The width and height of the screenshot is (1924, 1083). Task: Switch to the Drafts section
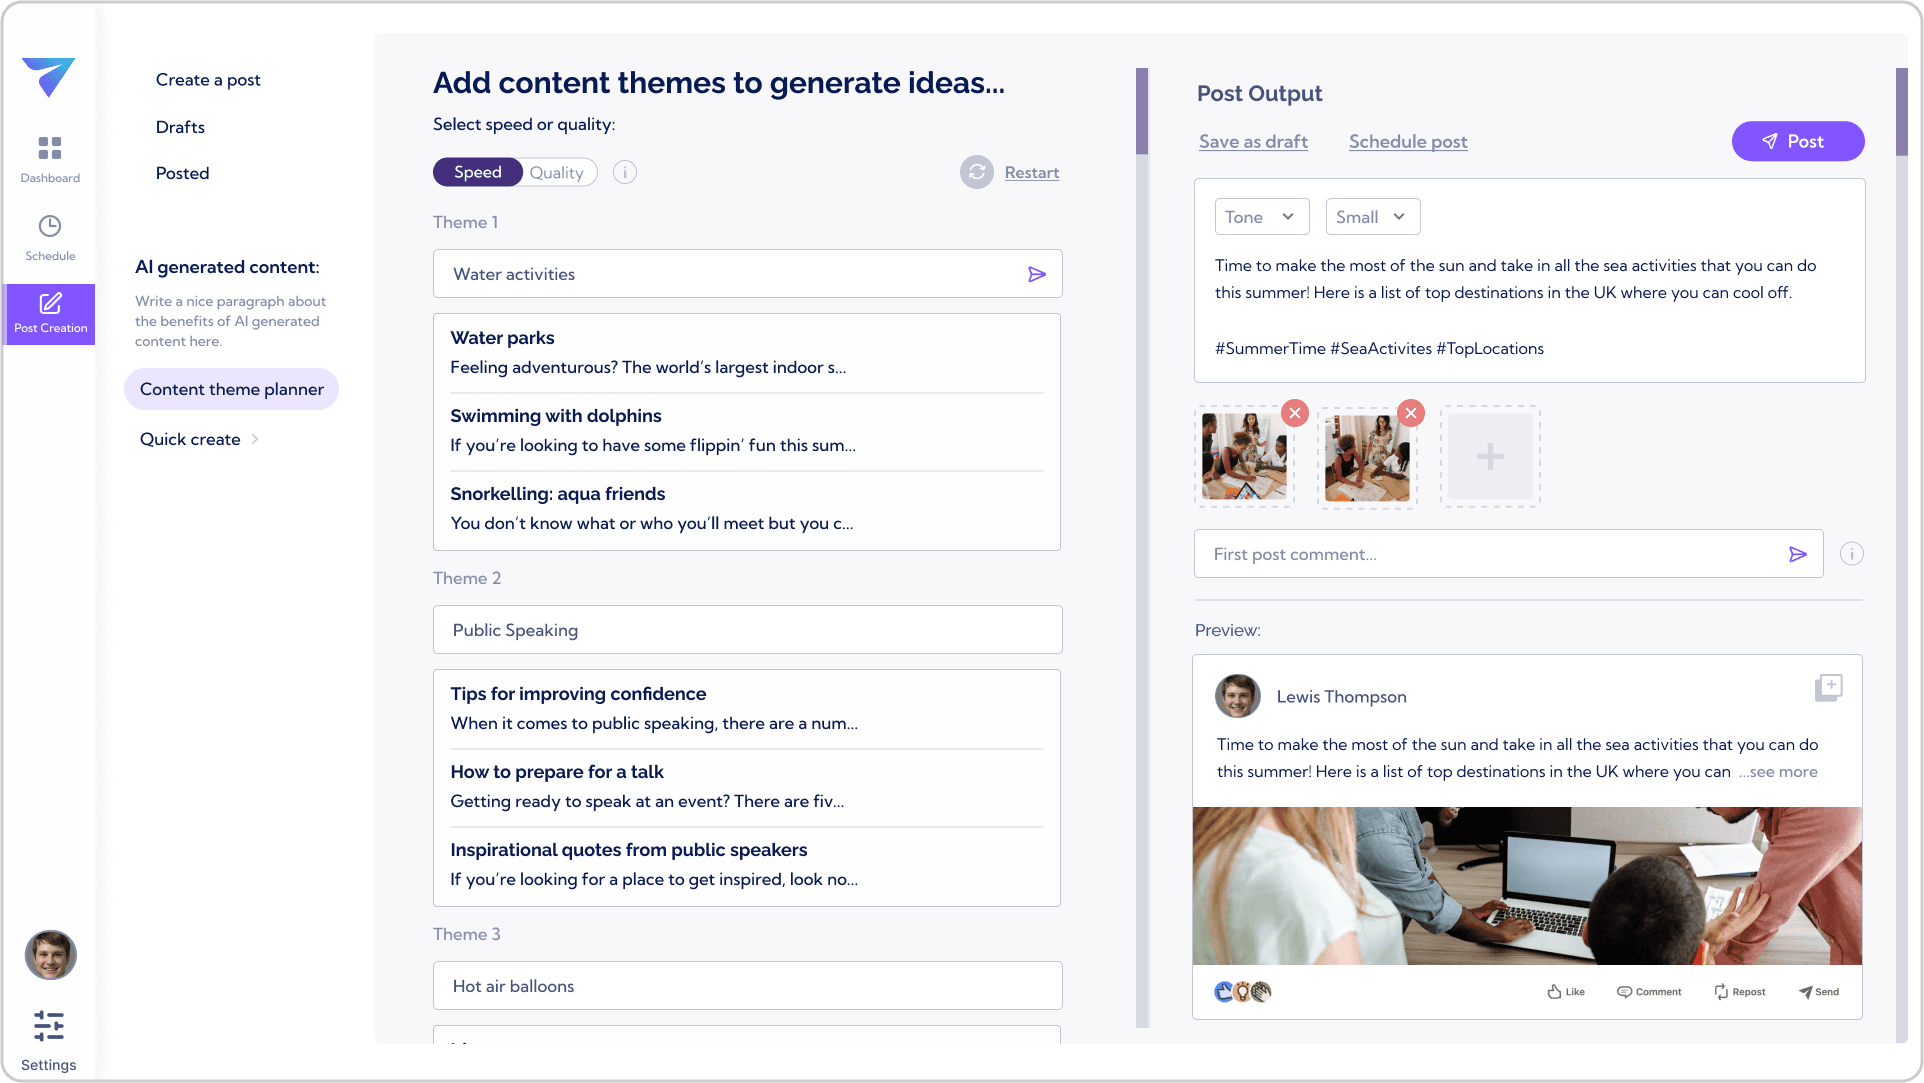tap(180, 126)
